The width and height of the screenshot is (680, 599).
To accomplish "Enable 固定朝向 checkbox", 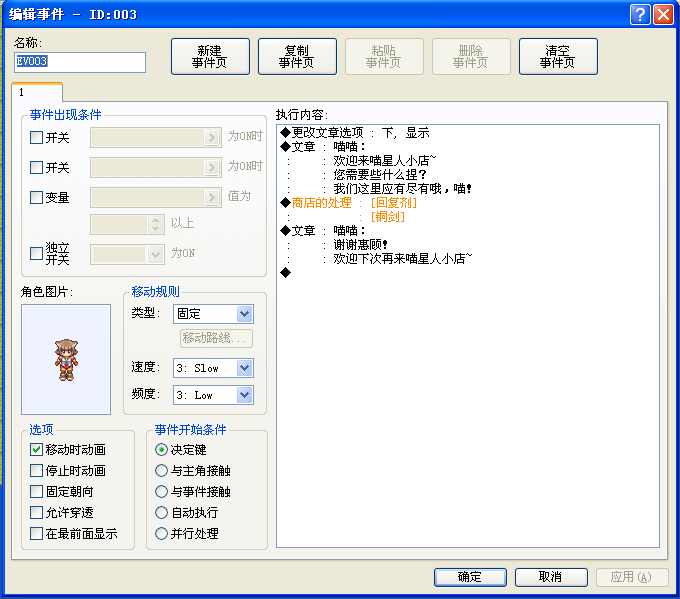I will coord(36,491).
